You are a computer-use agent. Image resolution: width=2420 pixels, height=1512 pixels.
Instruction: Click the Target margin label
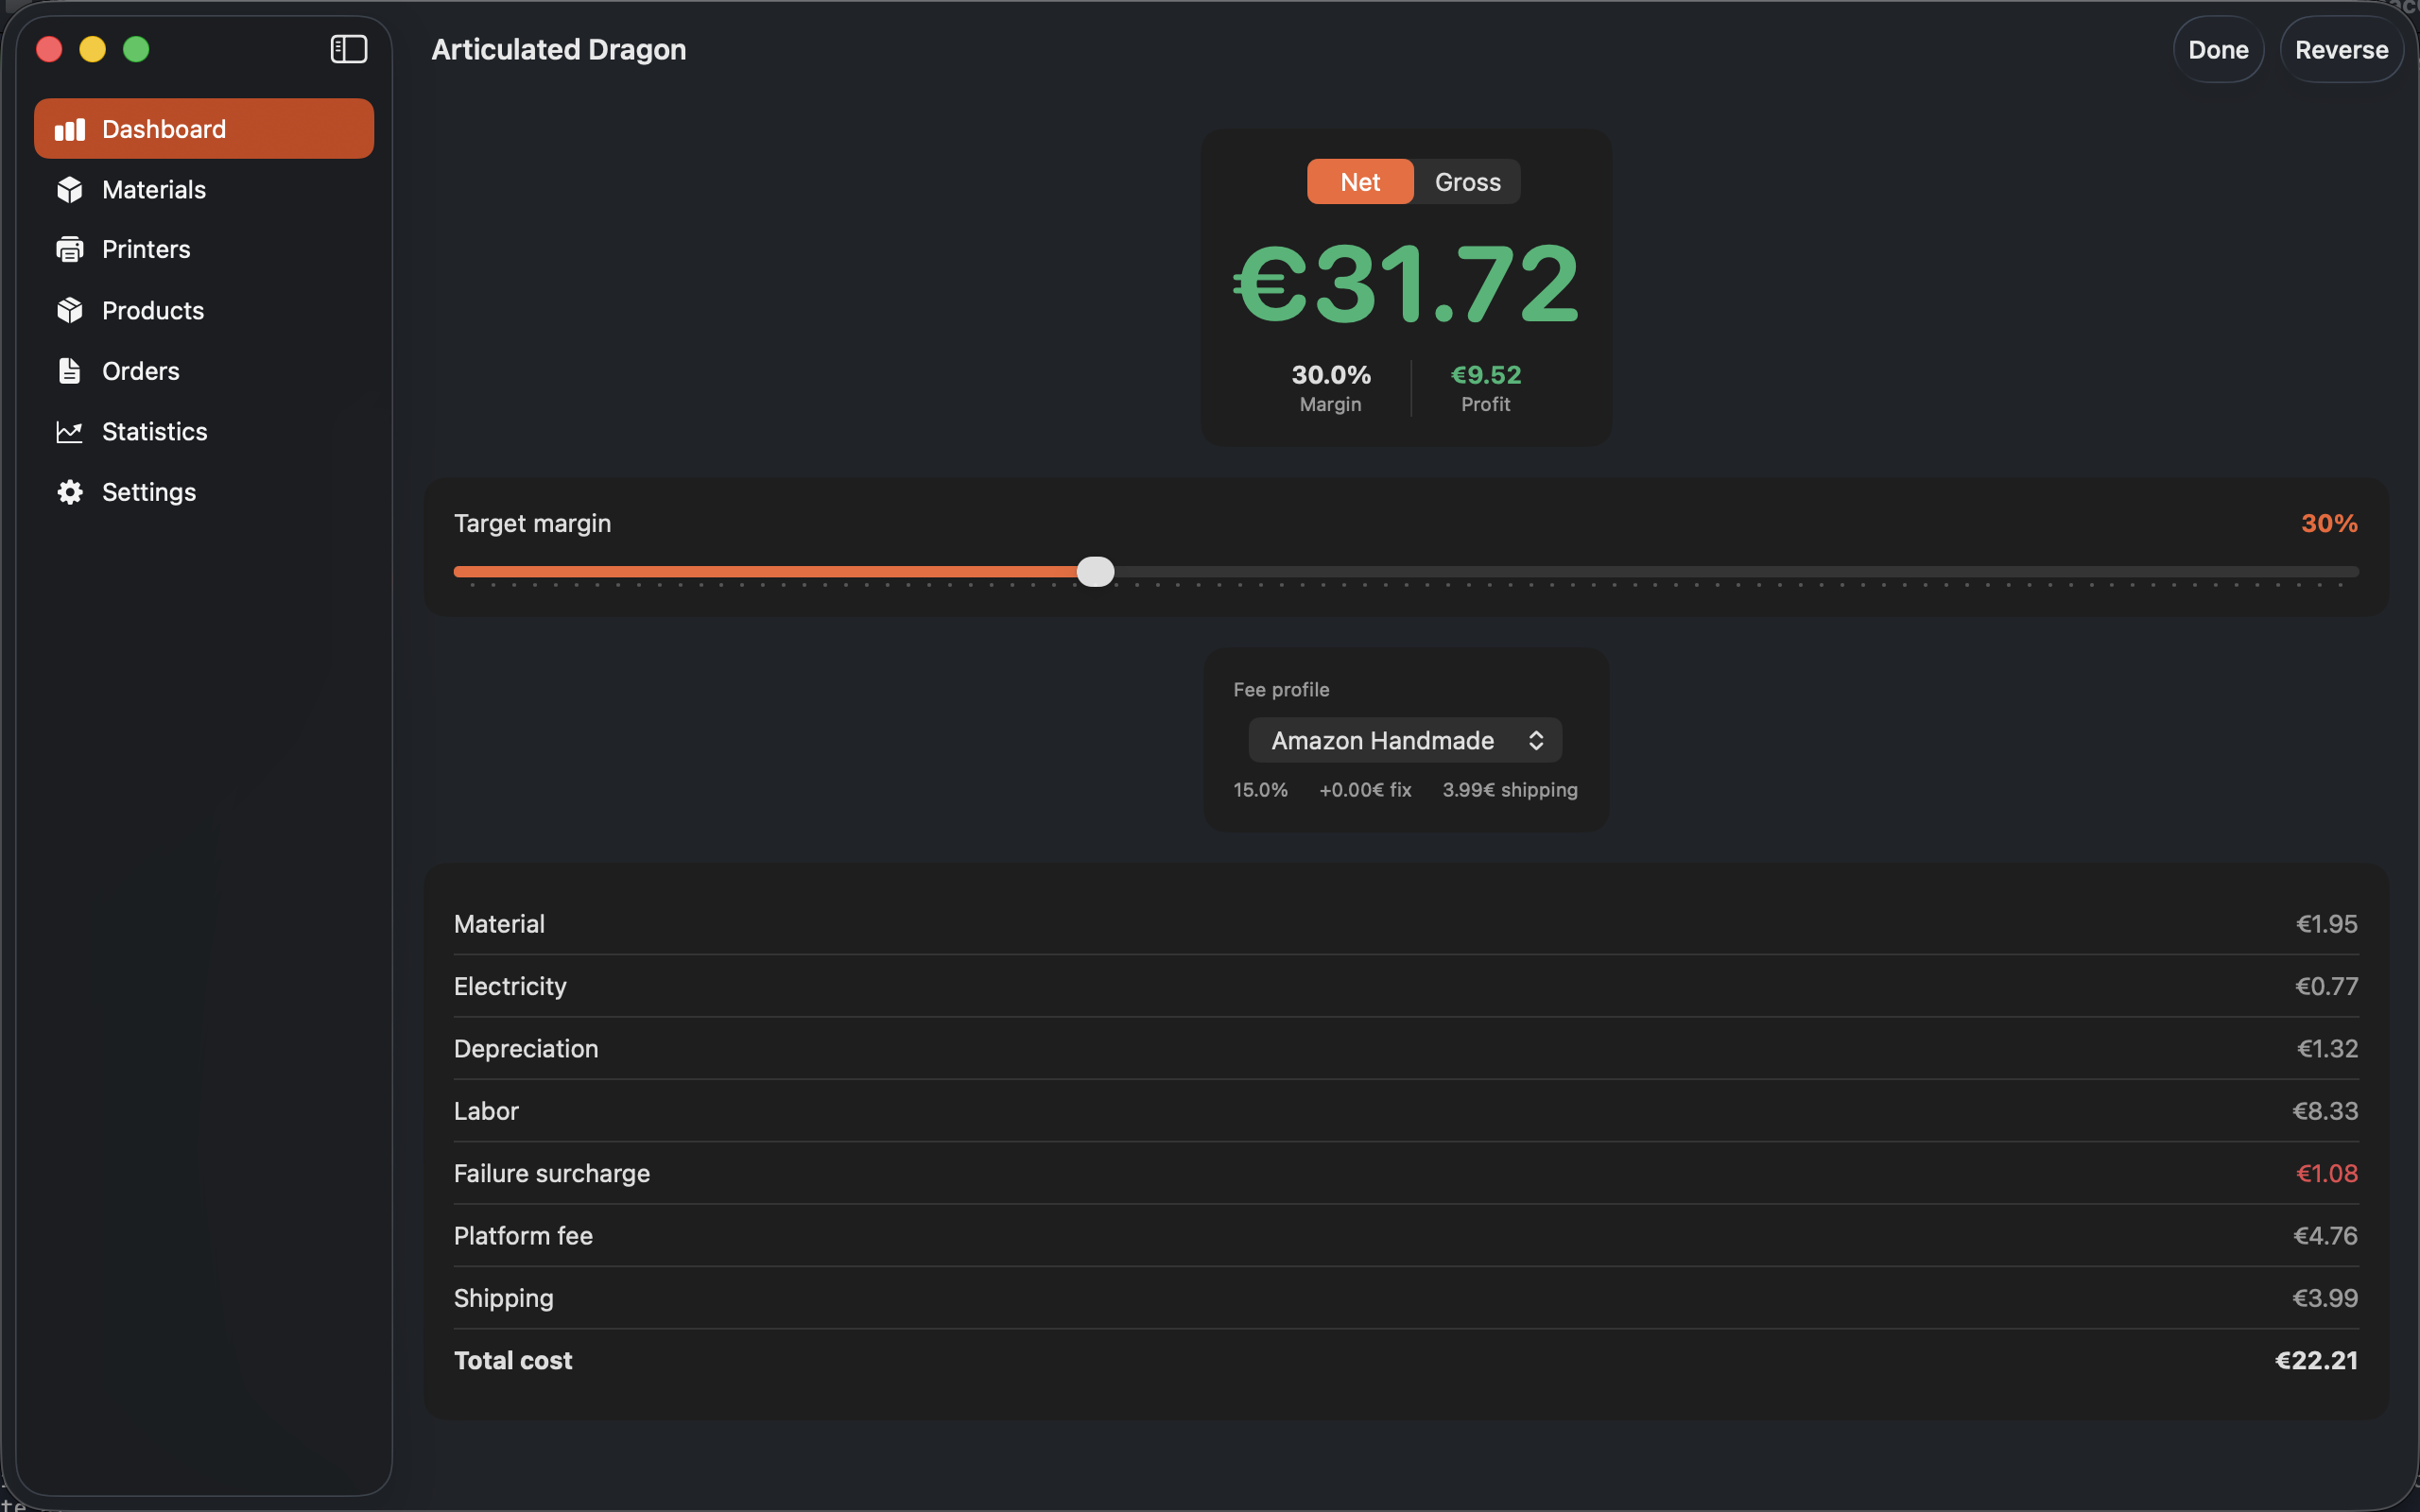[x=532, y=524]
